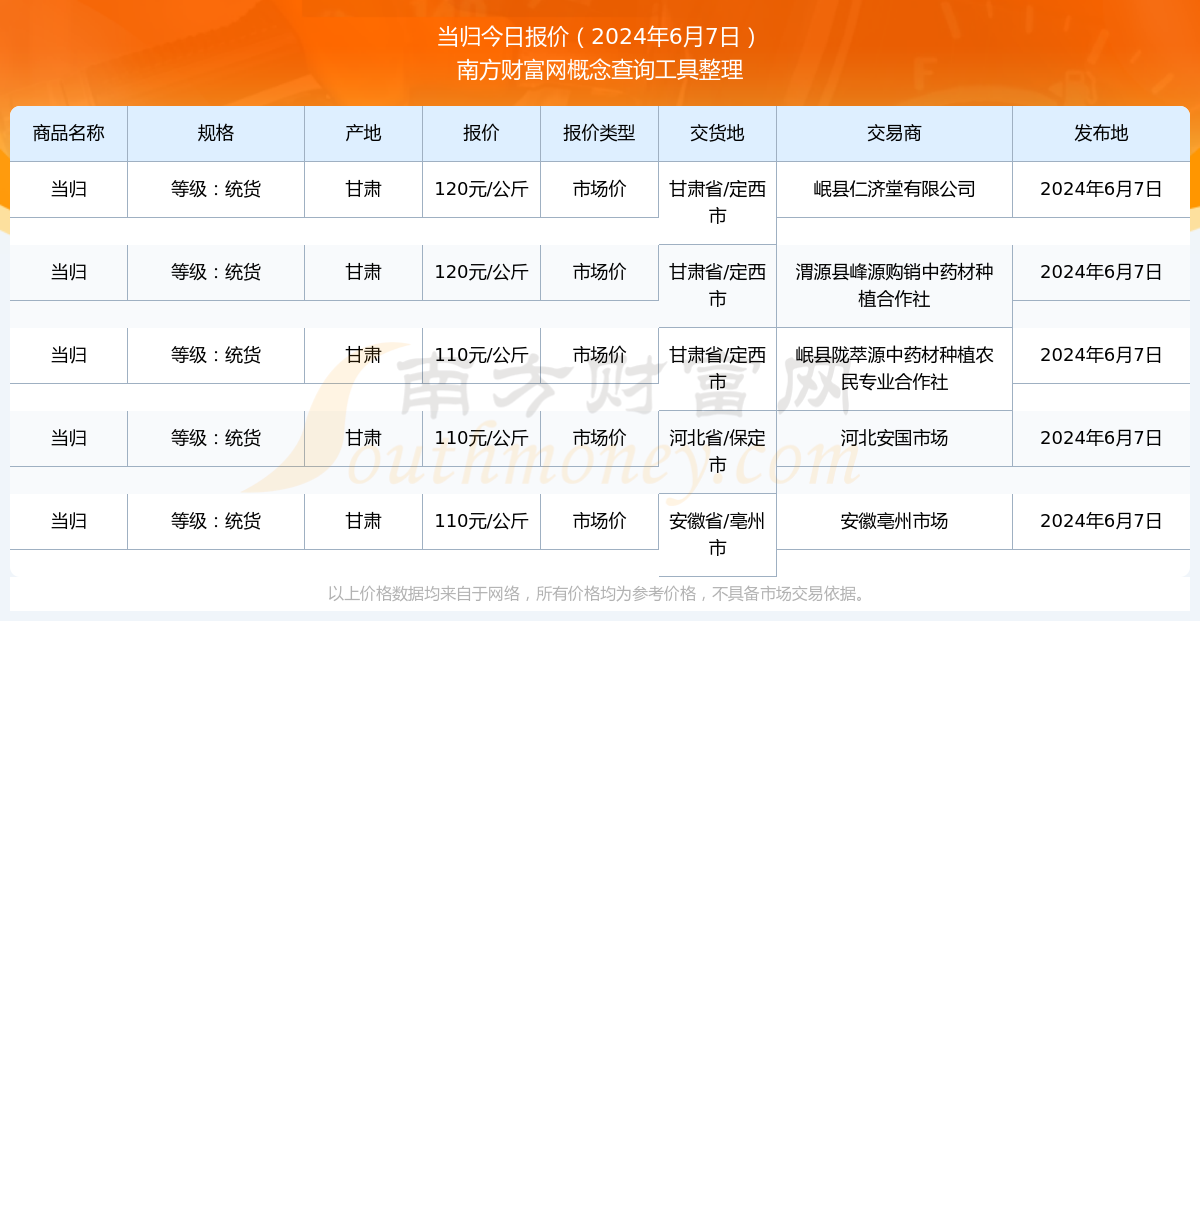1200x1205 pixels.
Task: Click the trader 岷县仁济堂有限公司
Action: click(894, 189)
